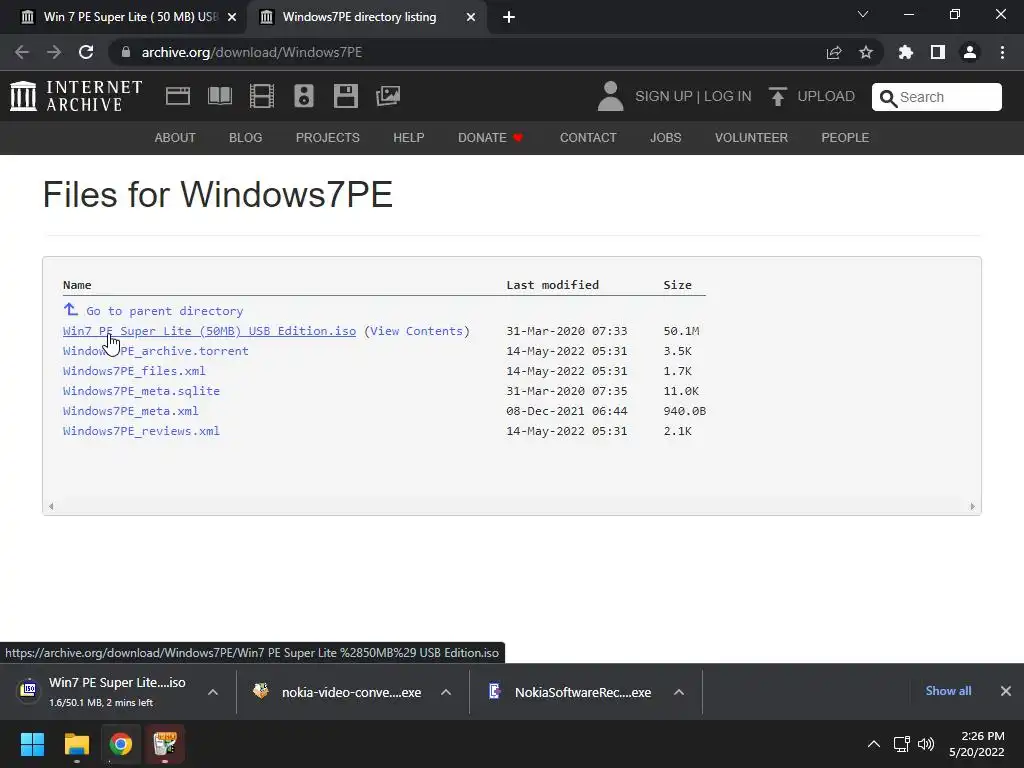Click the user avatar icon
Screen dimensions: 1024x768
(611, 96)
